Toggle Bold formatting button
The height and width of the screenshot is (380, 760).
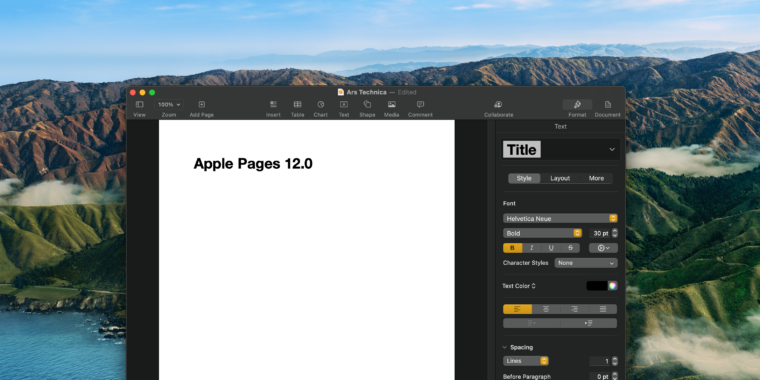point(513,248)
